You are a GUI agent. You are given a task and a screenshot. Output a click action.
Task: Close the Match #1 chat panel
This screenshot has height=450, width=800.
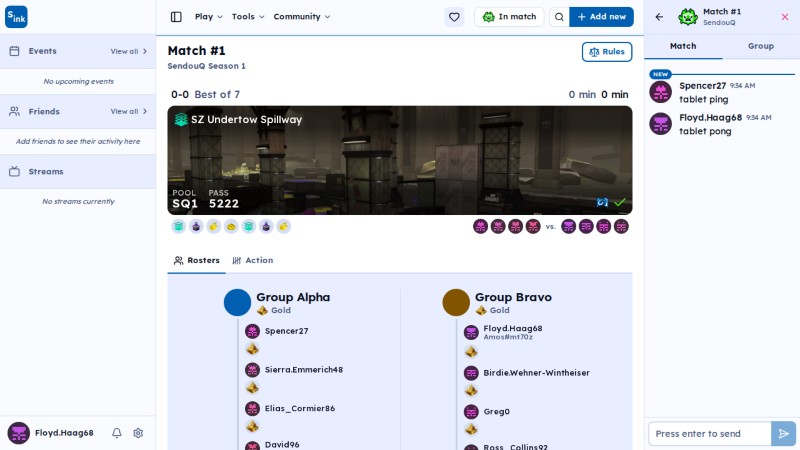(785, 17)
